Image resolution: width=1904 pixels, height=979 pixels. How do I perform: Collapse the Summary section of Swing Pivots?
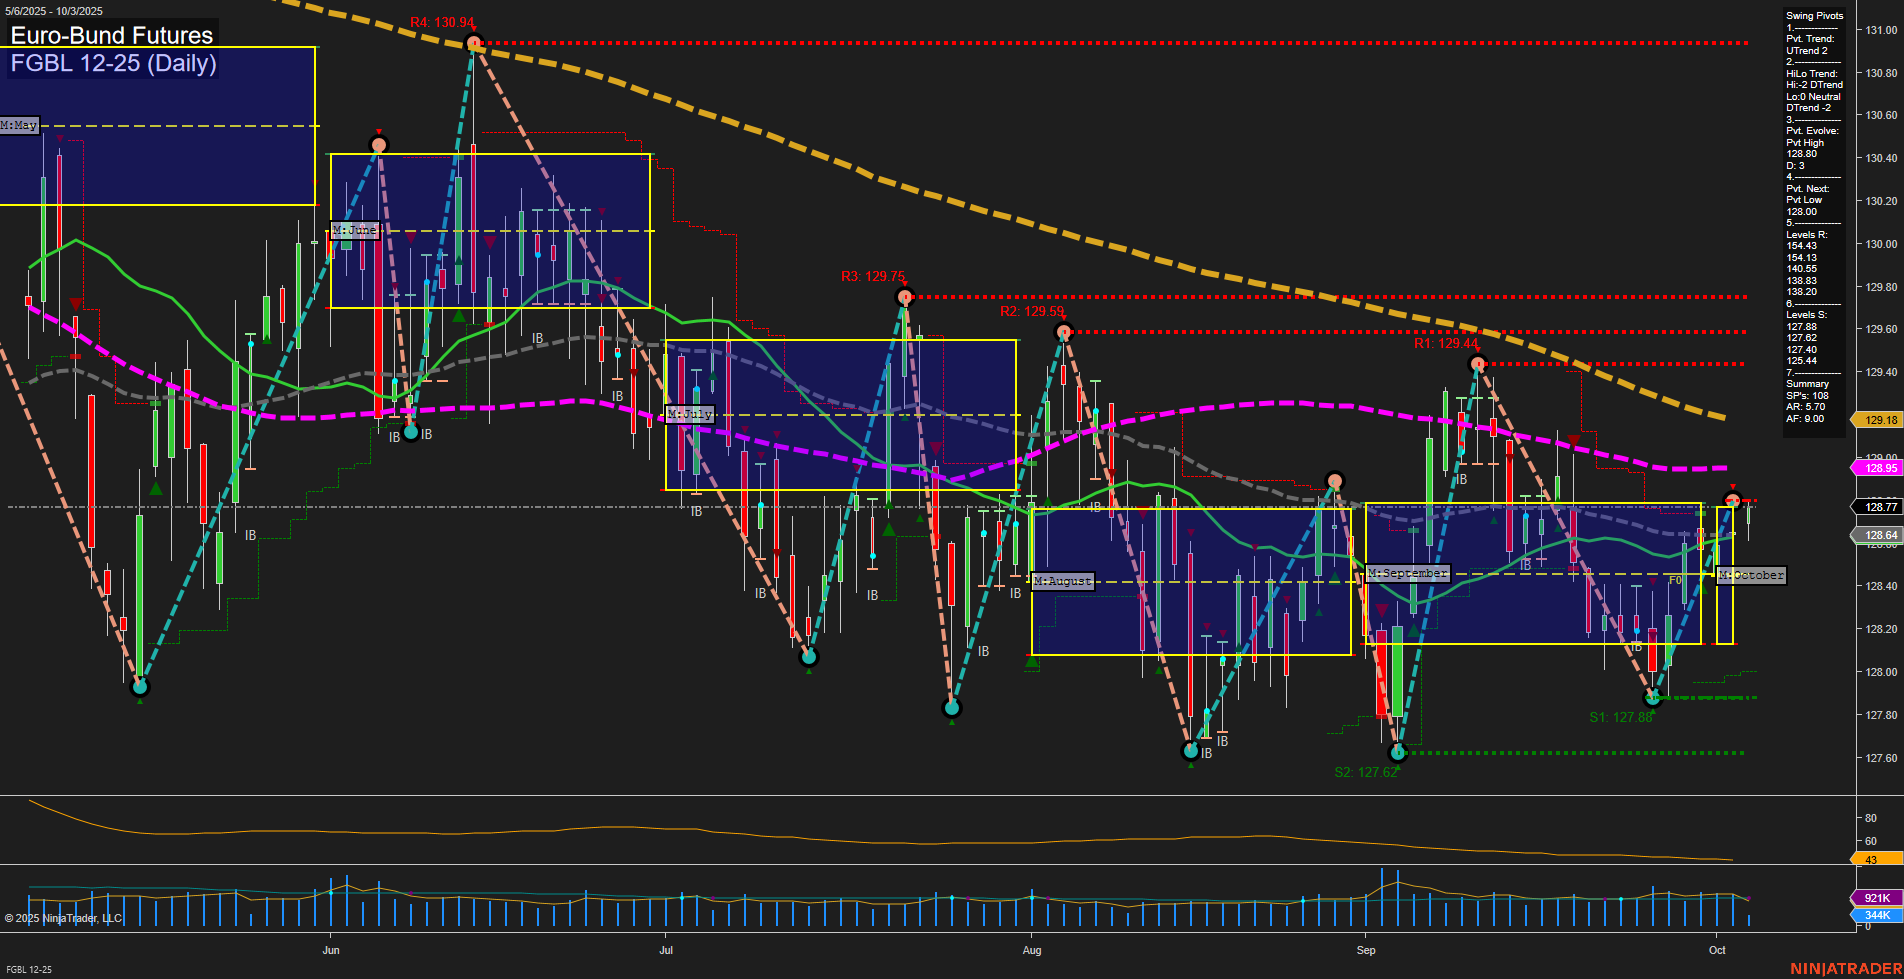1809,383
